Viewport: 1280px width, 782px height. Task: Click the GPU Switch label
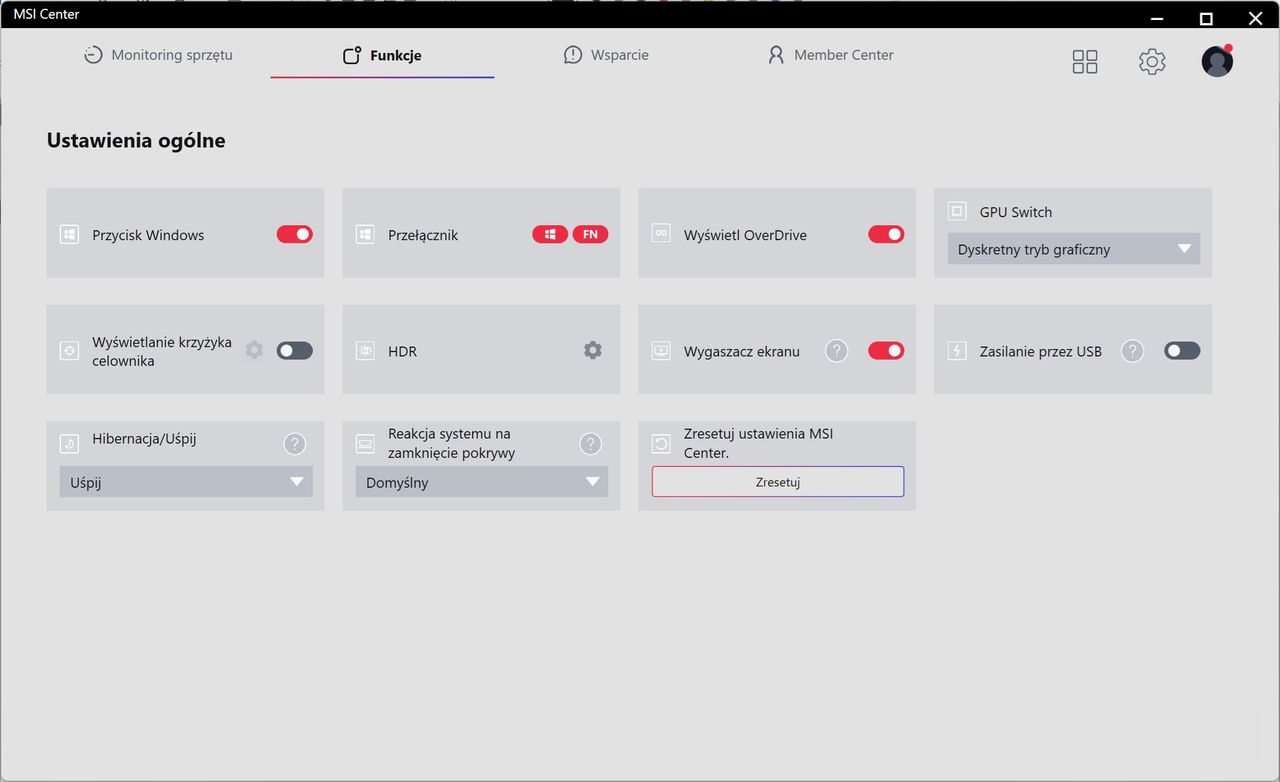[x=1016, y=212]
